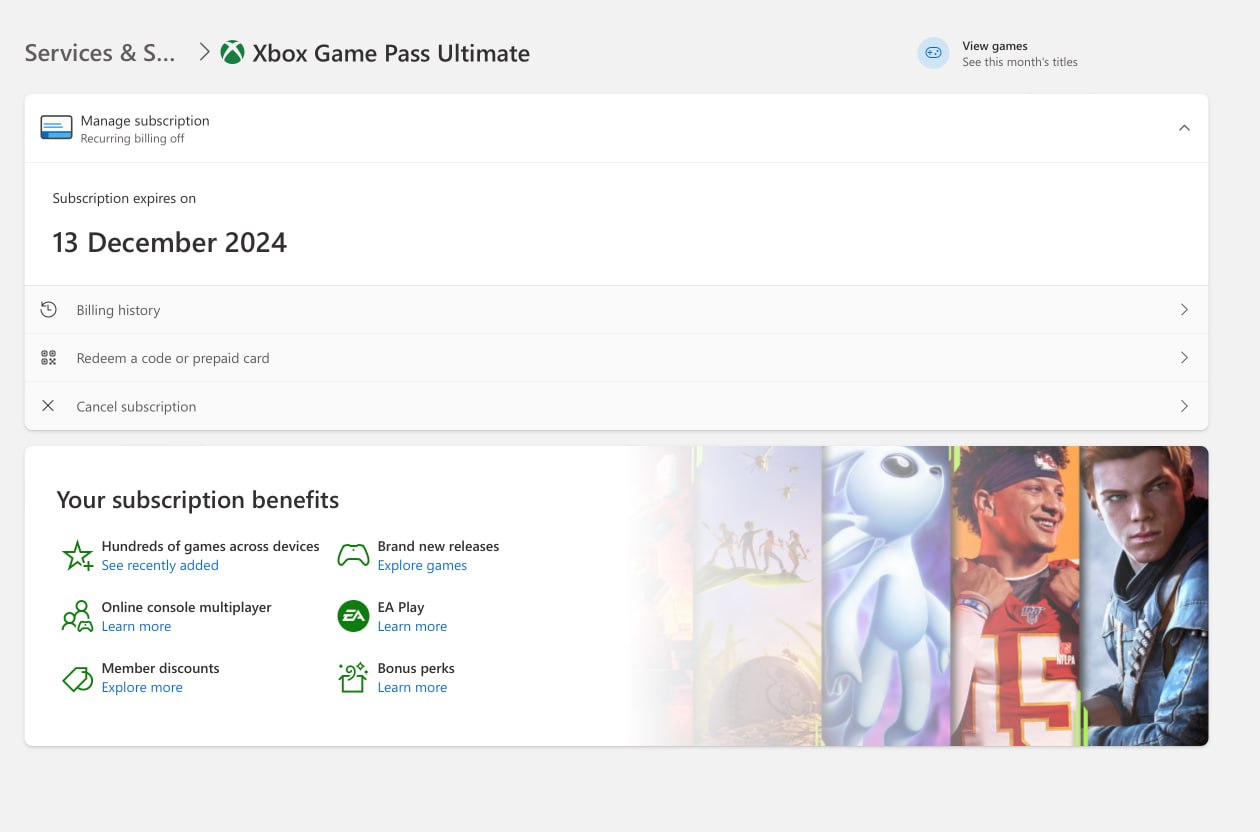Collapse the Manage subscription section chevron
The image size is (1260, 832).
pyautogui.click(x=1184, y=128)
